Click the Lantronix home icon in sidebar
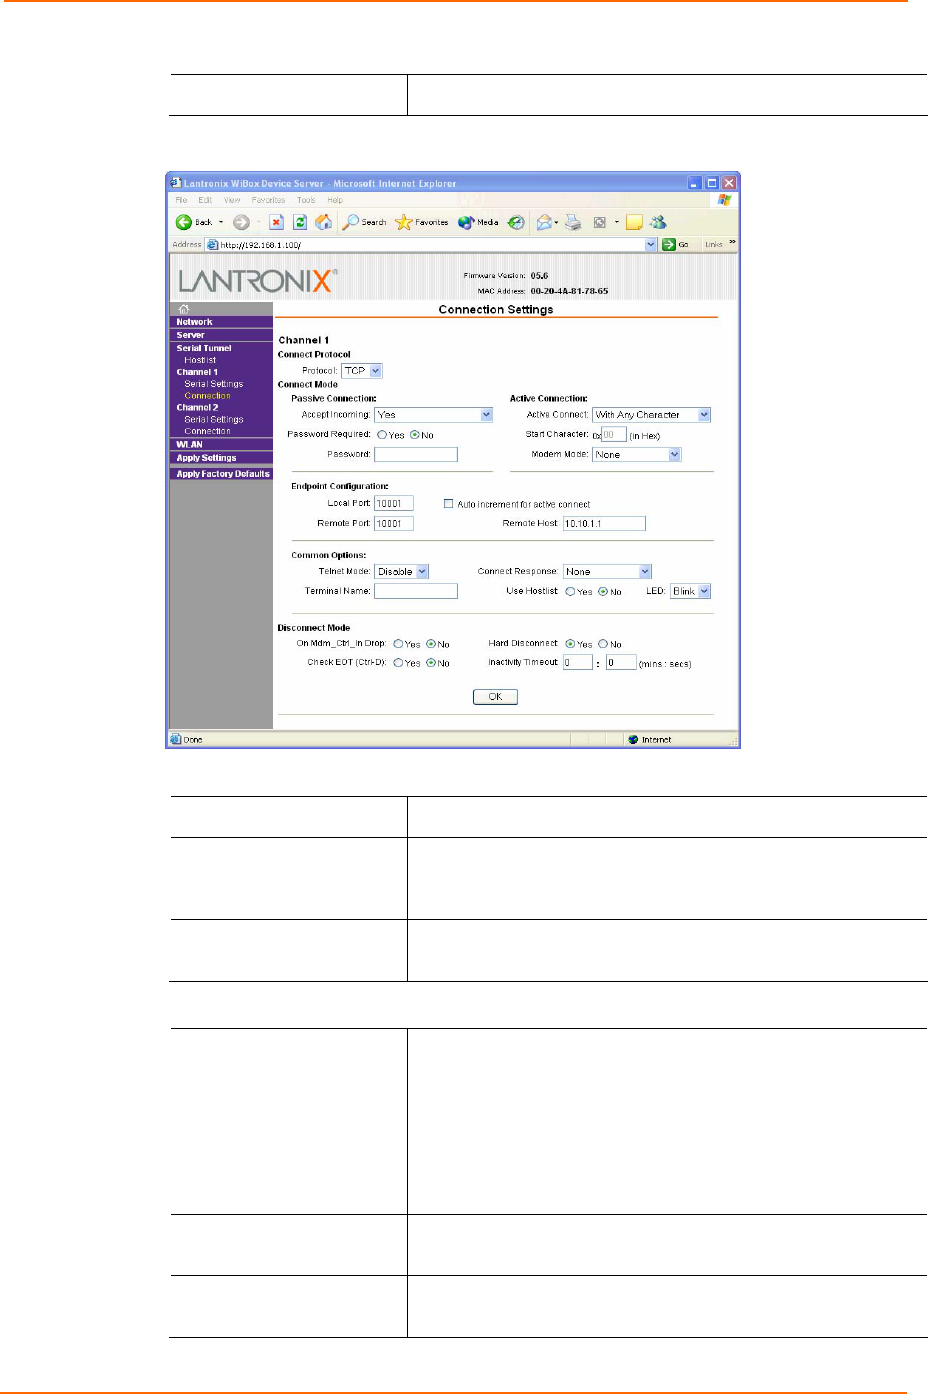Viewport: 928px width, 1394px height. point(184,309)
